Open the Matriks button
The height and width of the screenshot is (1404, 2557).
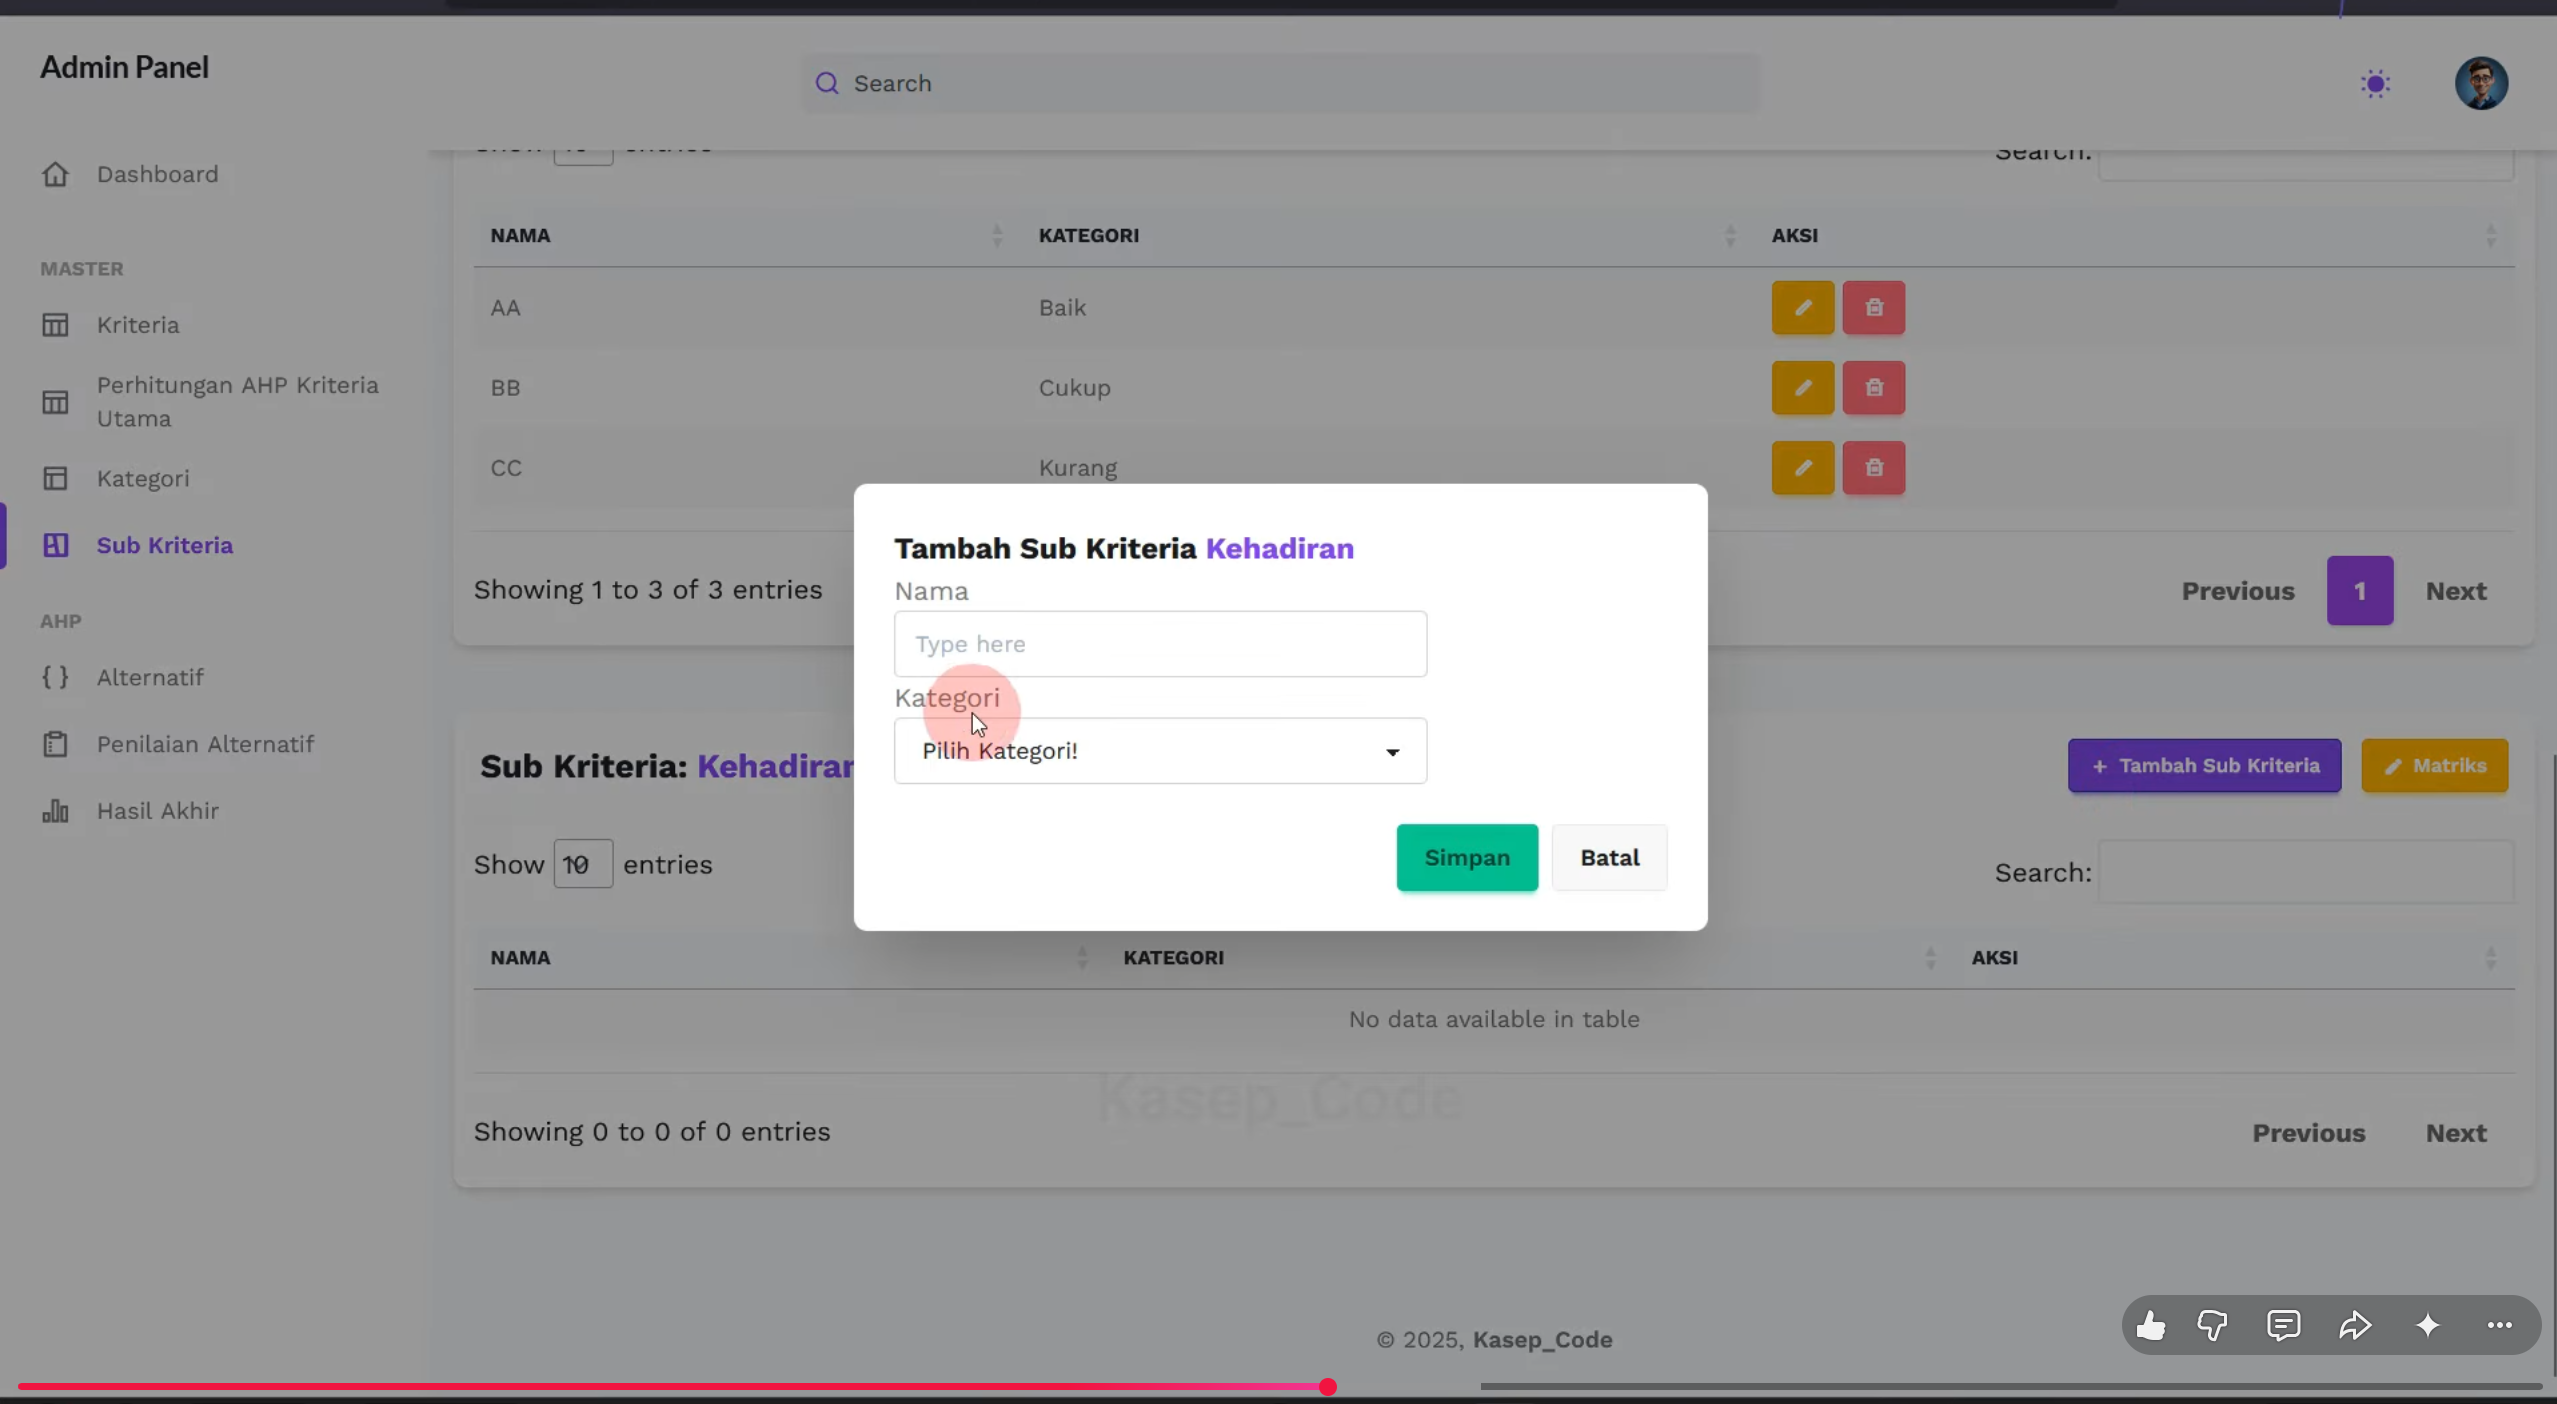click(2434, 766)
